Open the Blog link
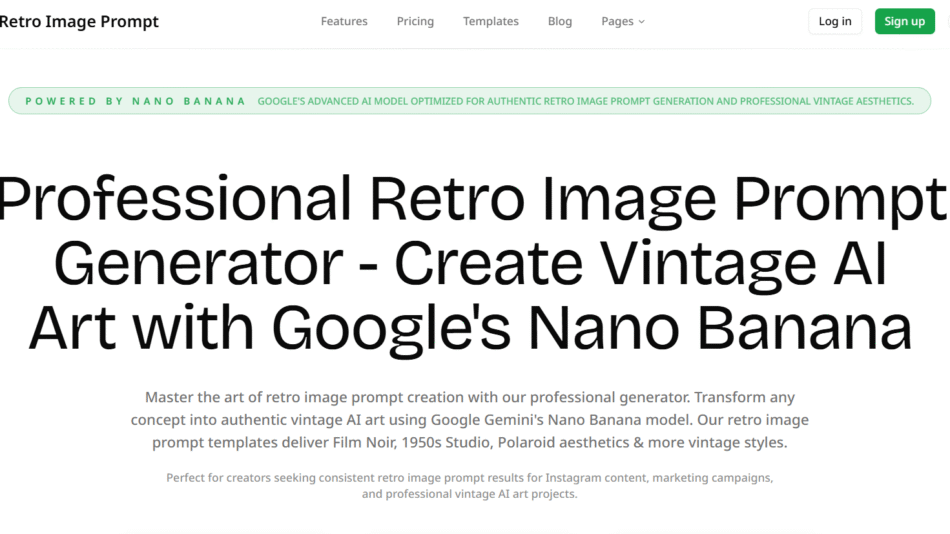 (x=560, y=21)
